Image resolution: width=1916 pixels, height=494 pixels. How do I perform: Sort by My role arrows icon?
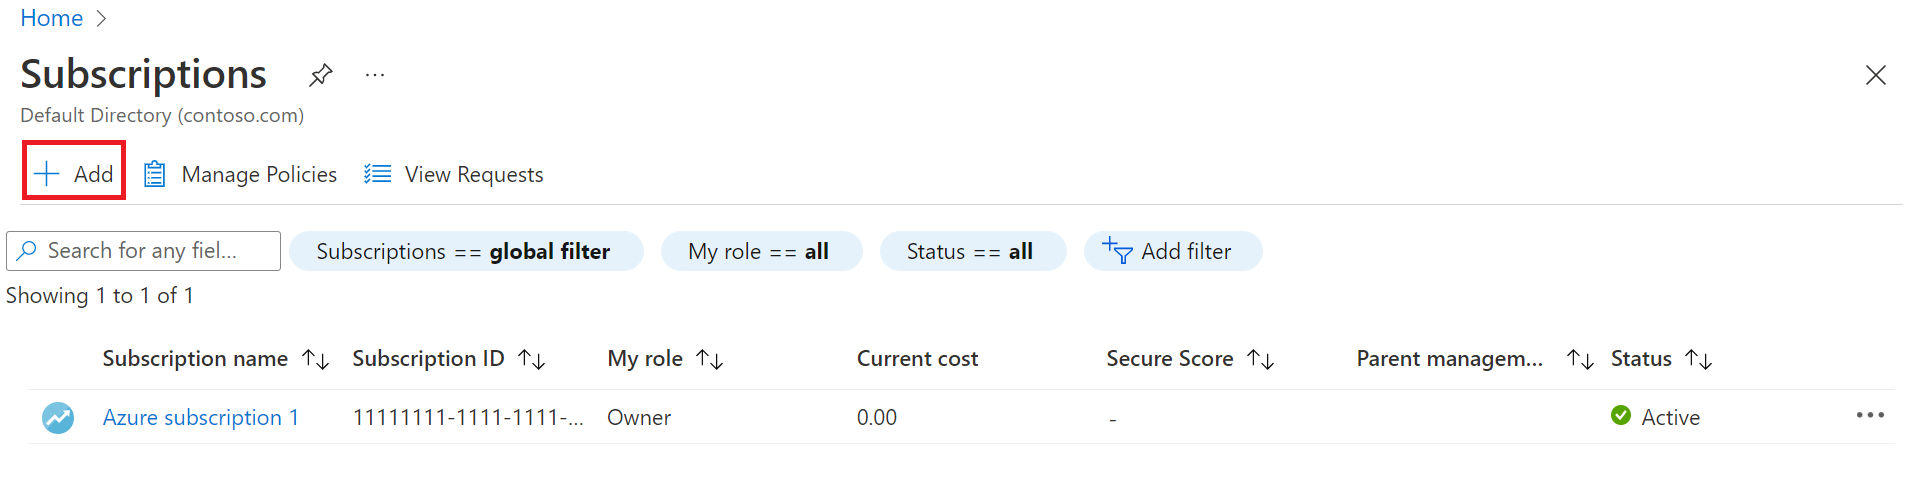(x=710, y=359)
